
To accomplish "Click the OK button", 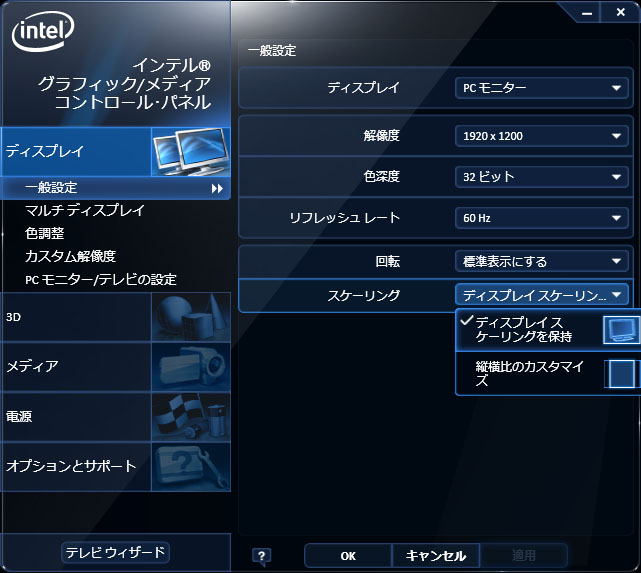I will pyautogui.click(x=348, y=556).
